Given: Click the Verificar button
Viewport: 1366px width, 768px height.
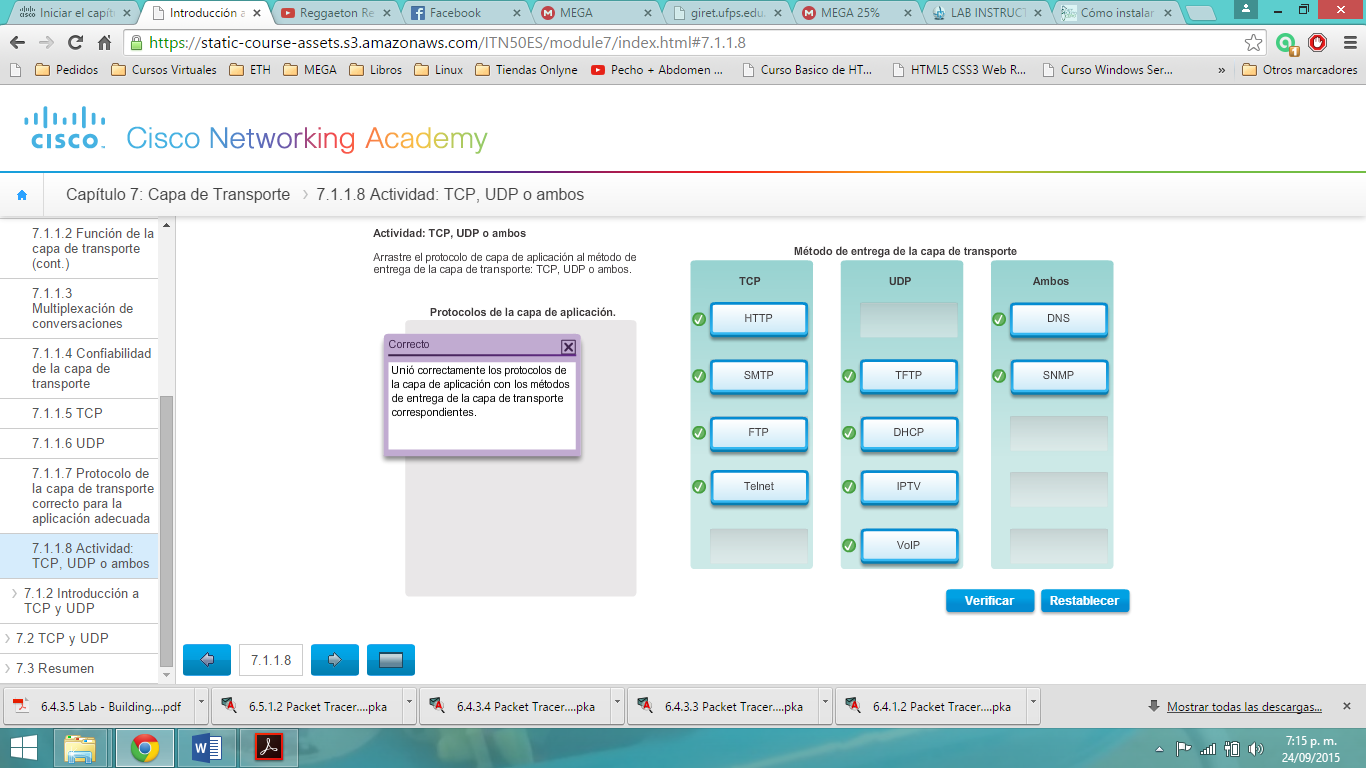Looking at the screenshot, I should [x=989, y=601].
